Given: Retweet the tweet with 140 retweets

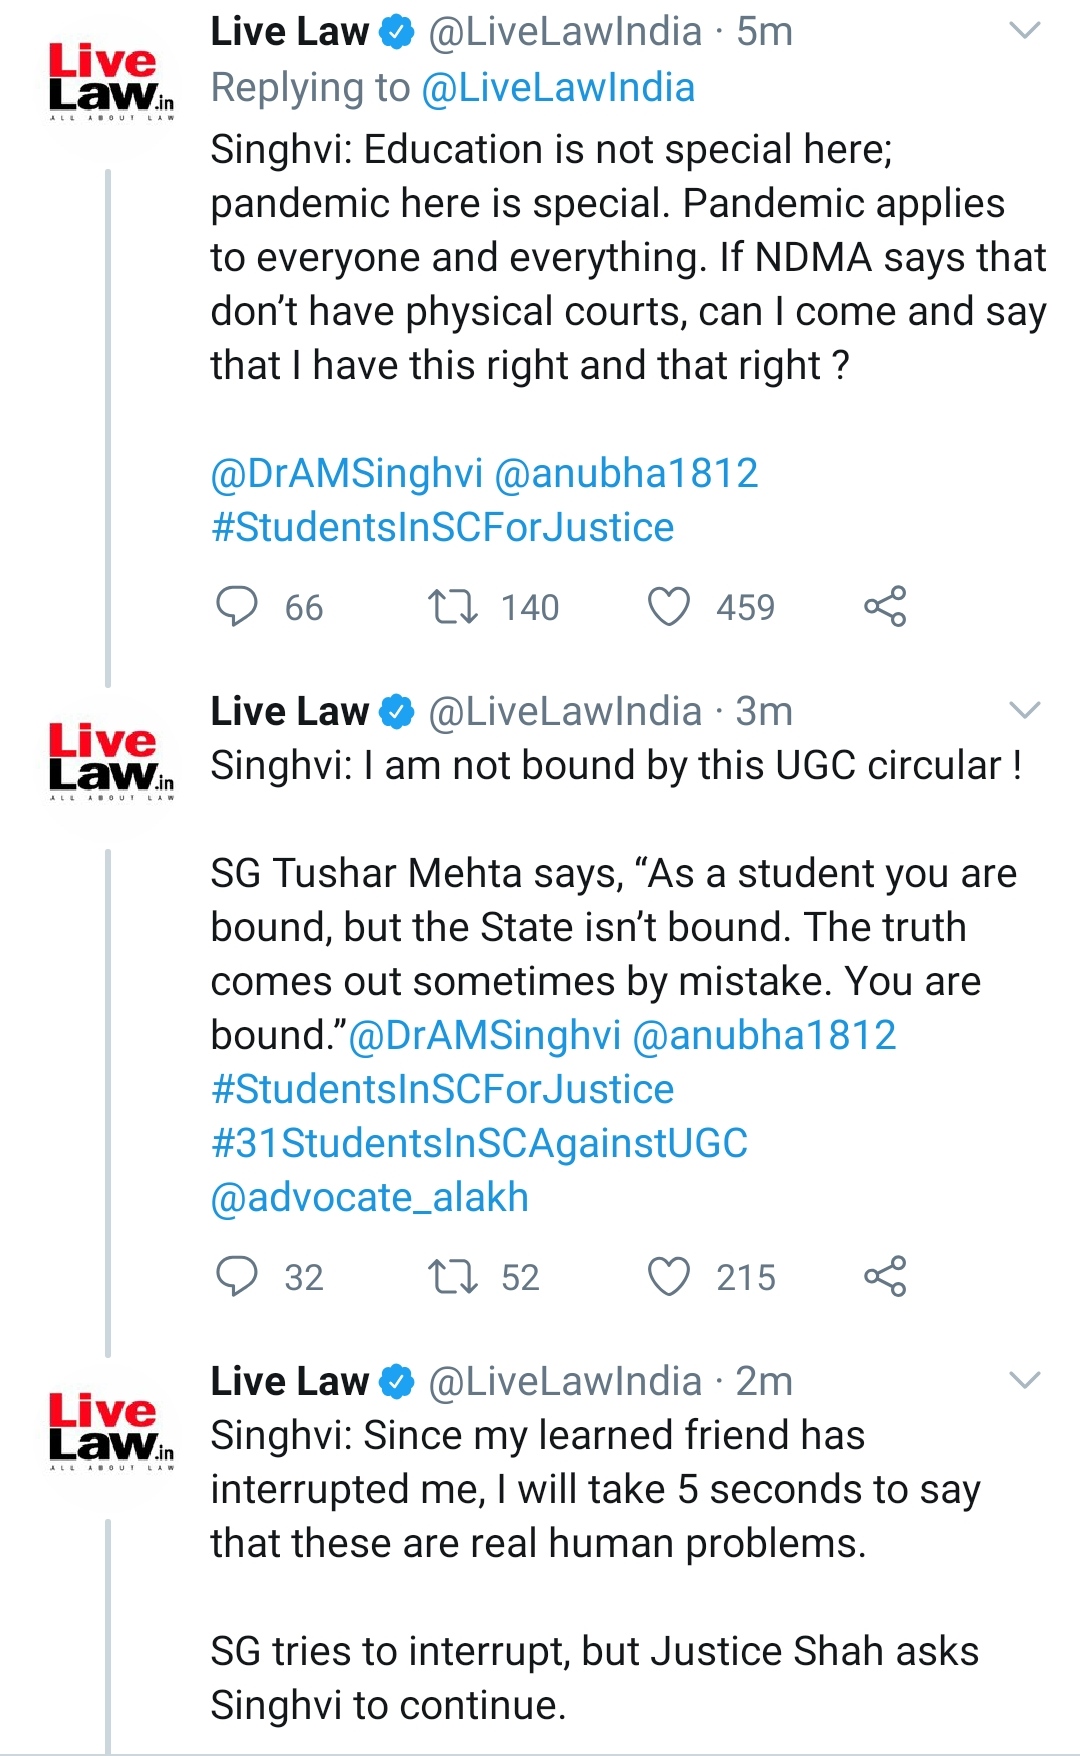Looking at the screenshot, I should pyautogui.click(x=453, y=607).
